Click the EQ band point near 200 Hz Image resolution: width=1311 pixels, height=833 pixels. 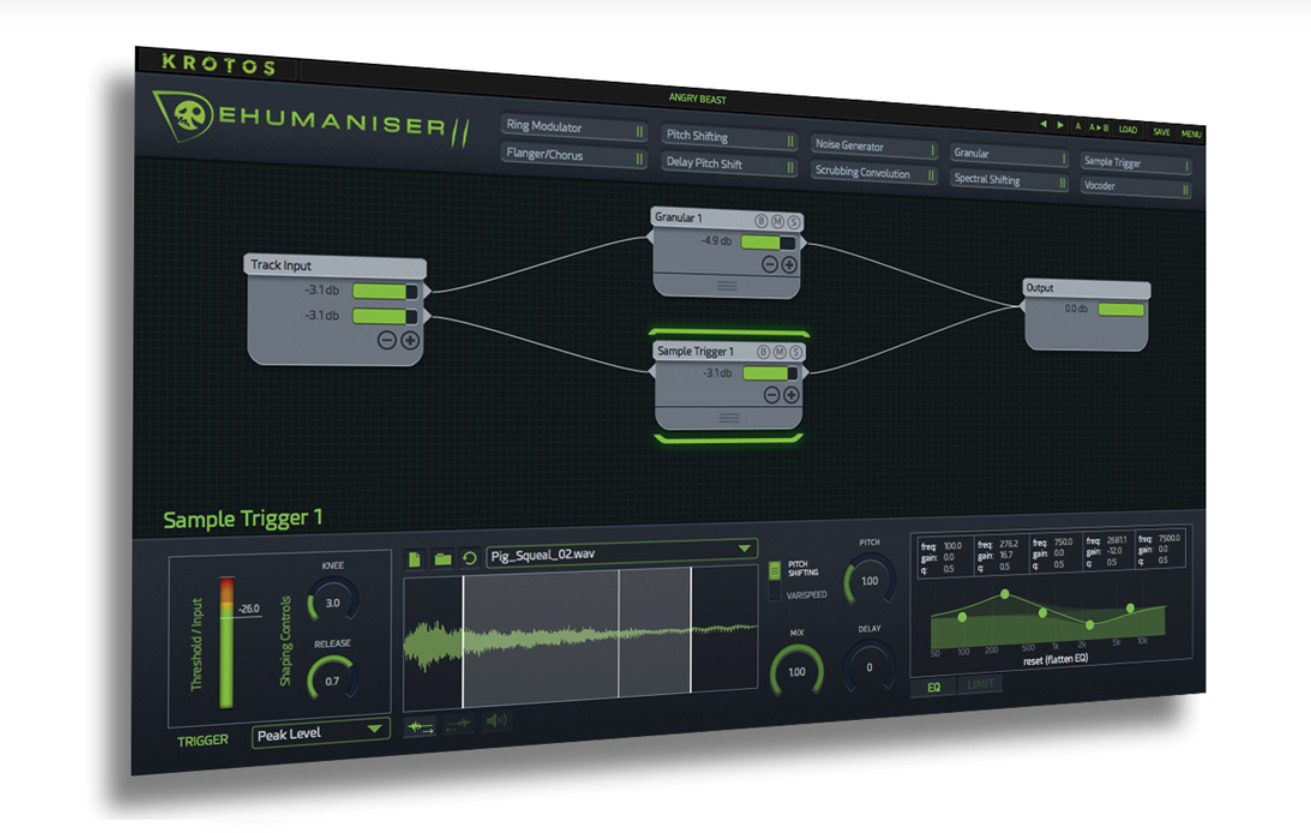(1005, 595)
